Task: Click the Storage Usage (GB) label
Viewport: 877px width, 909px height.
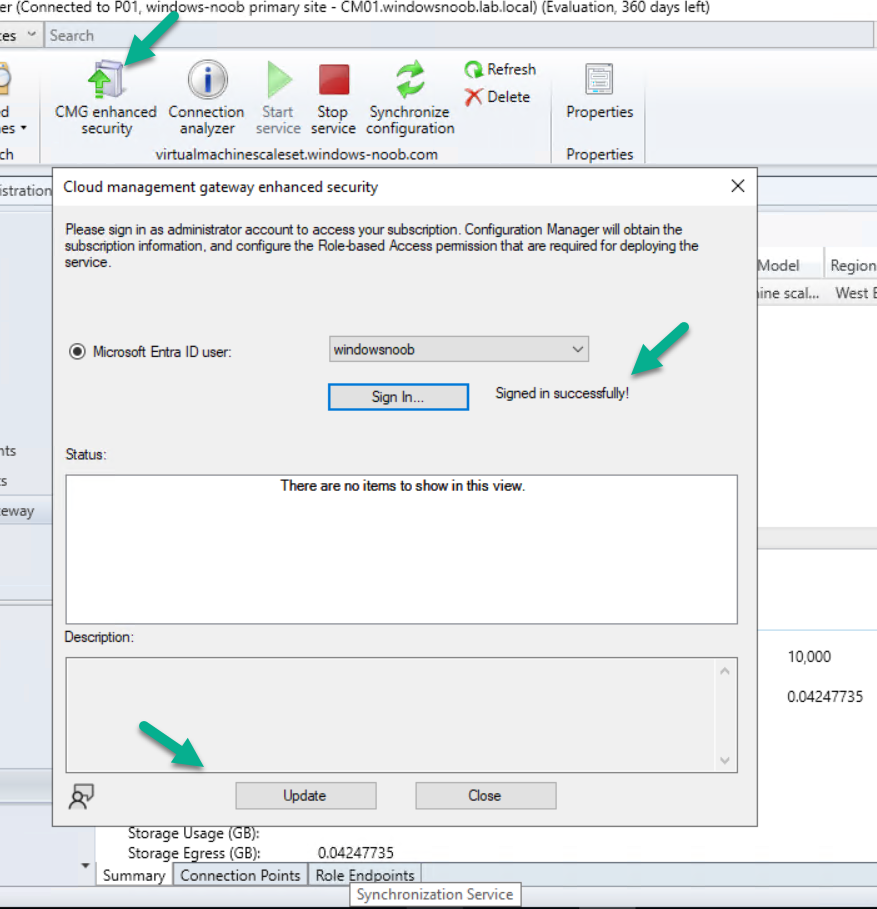Action: [194, 833]
